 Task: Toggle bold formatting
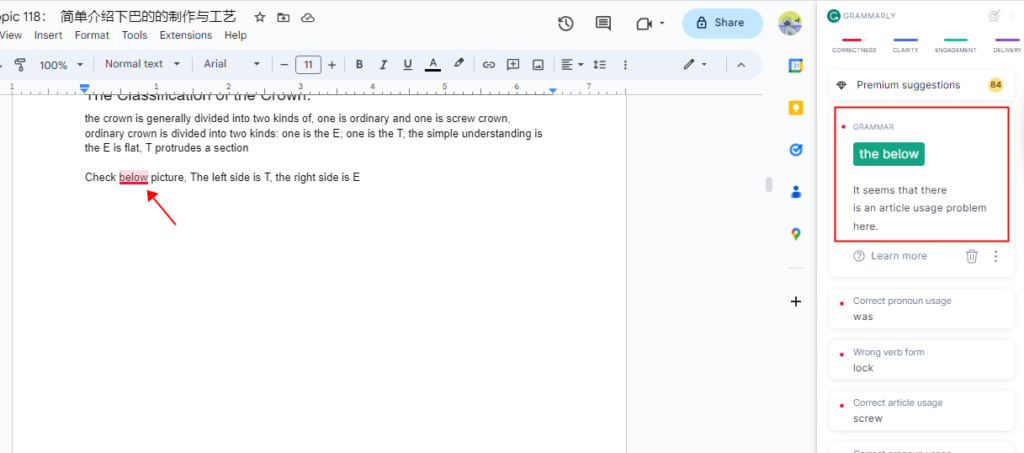click(359, 65)
